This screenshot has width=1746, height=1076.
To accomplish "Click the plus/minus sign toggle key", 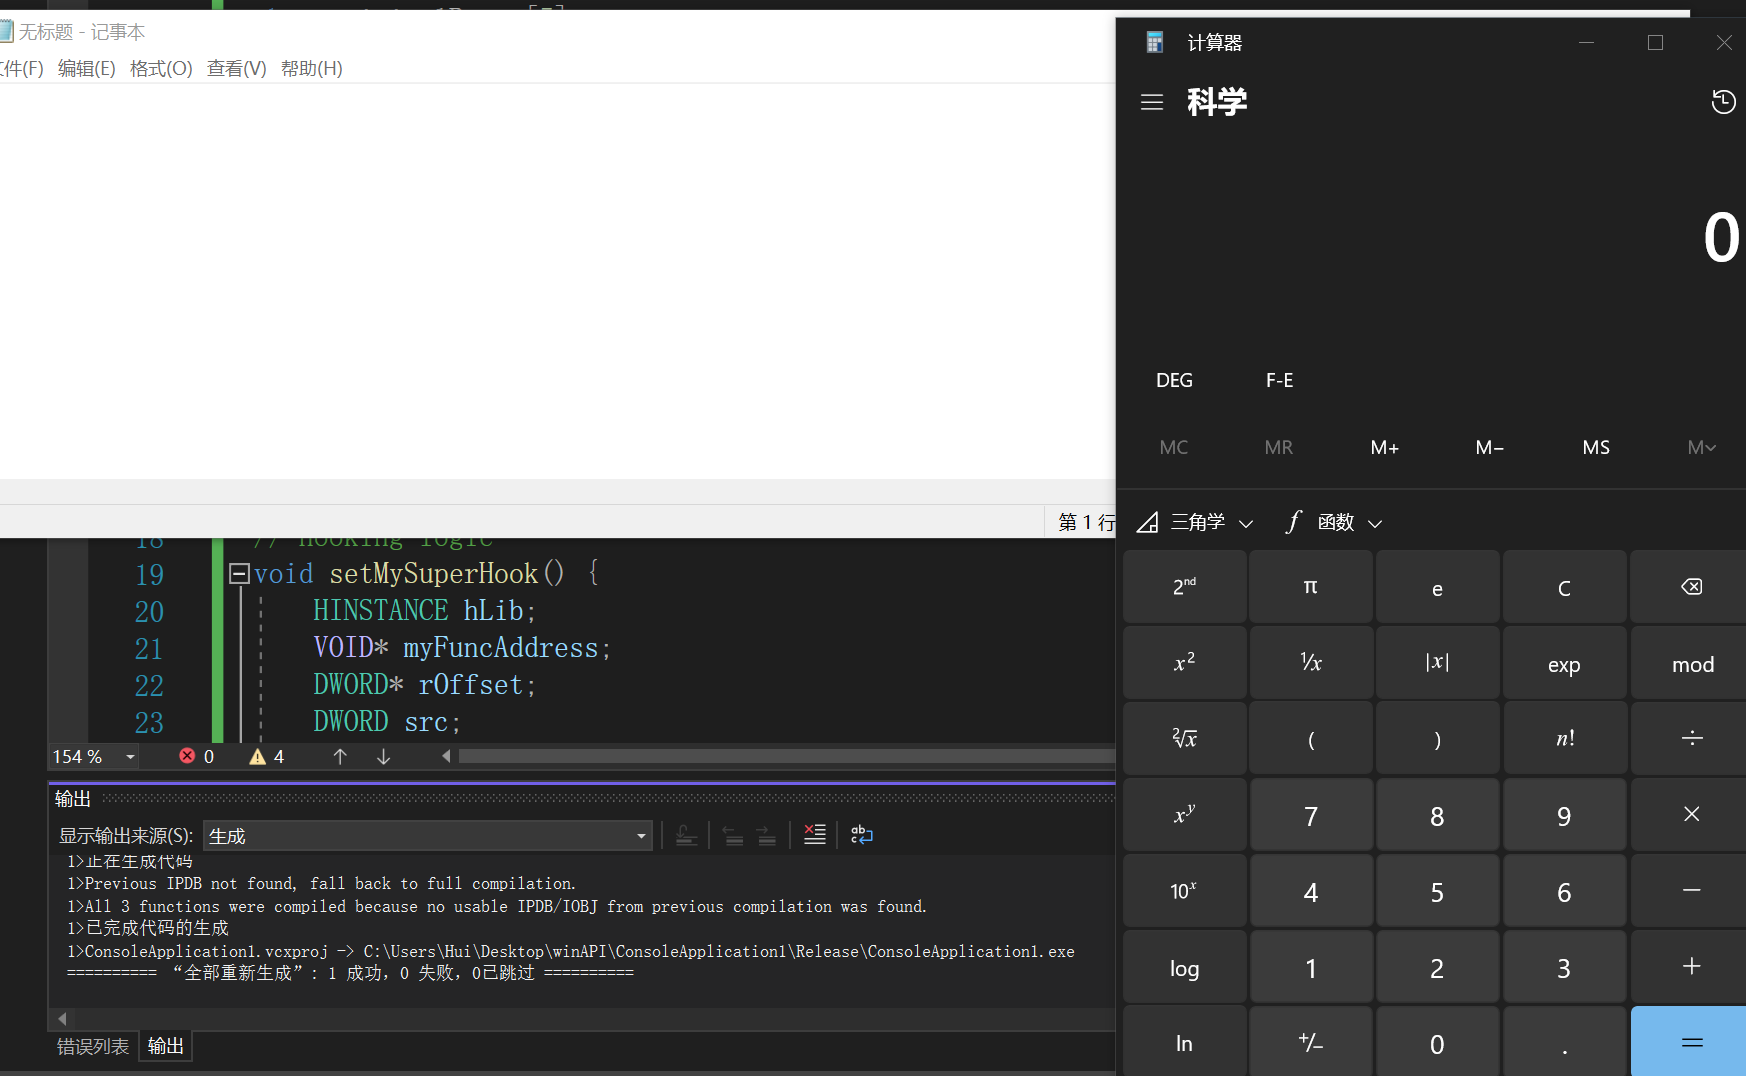I will pos(1311,1042).
